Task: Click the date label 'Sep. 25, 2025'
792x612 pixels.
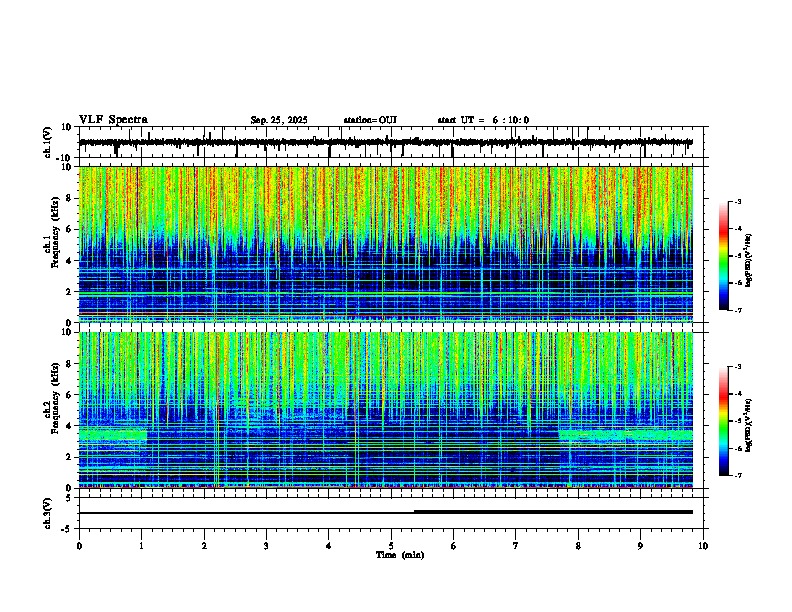Action: (x=279, y=120)
